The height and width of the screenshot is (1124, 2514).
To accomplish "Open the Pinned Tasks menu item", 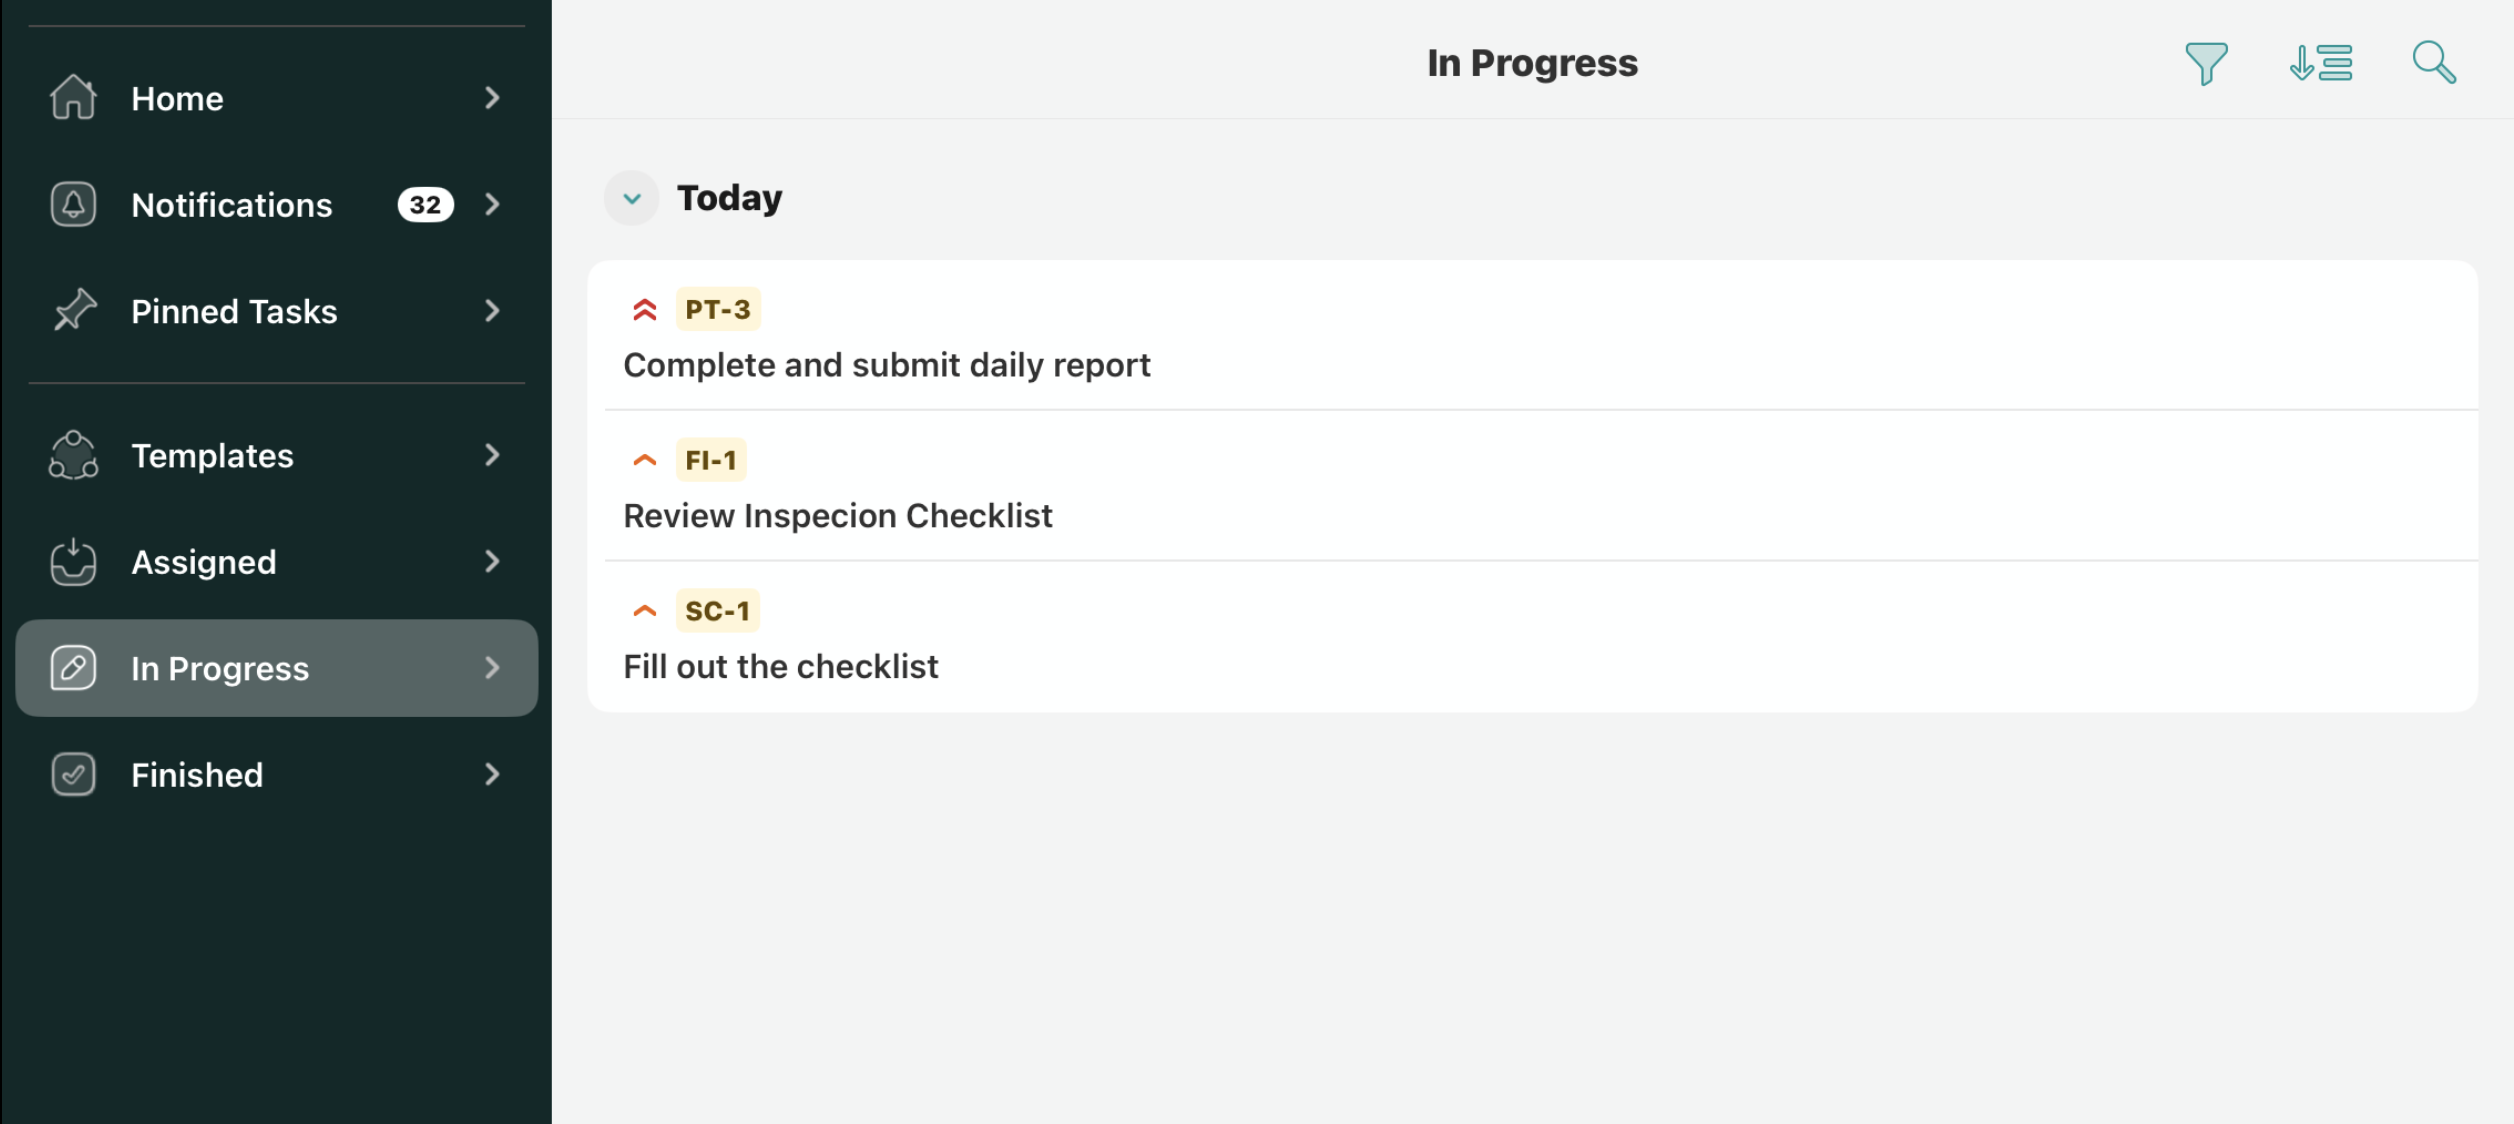I will [x=234, y=311].
